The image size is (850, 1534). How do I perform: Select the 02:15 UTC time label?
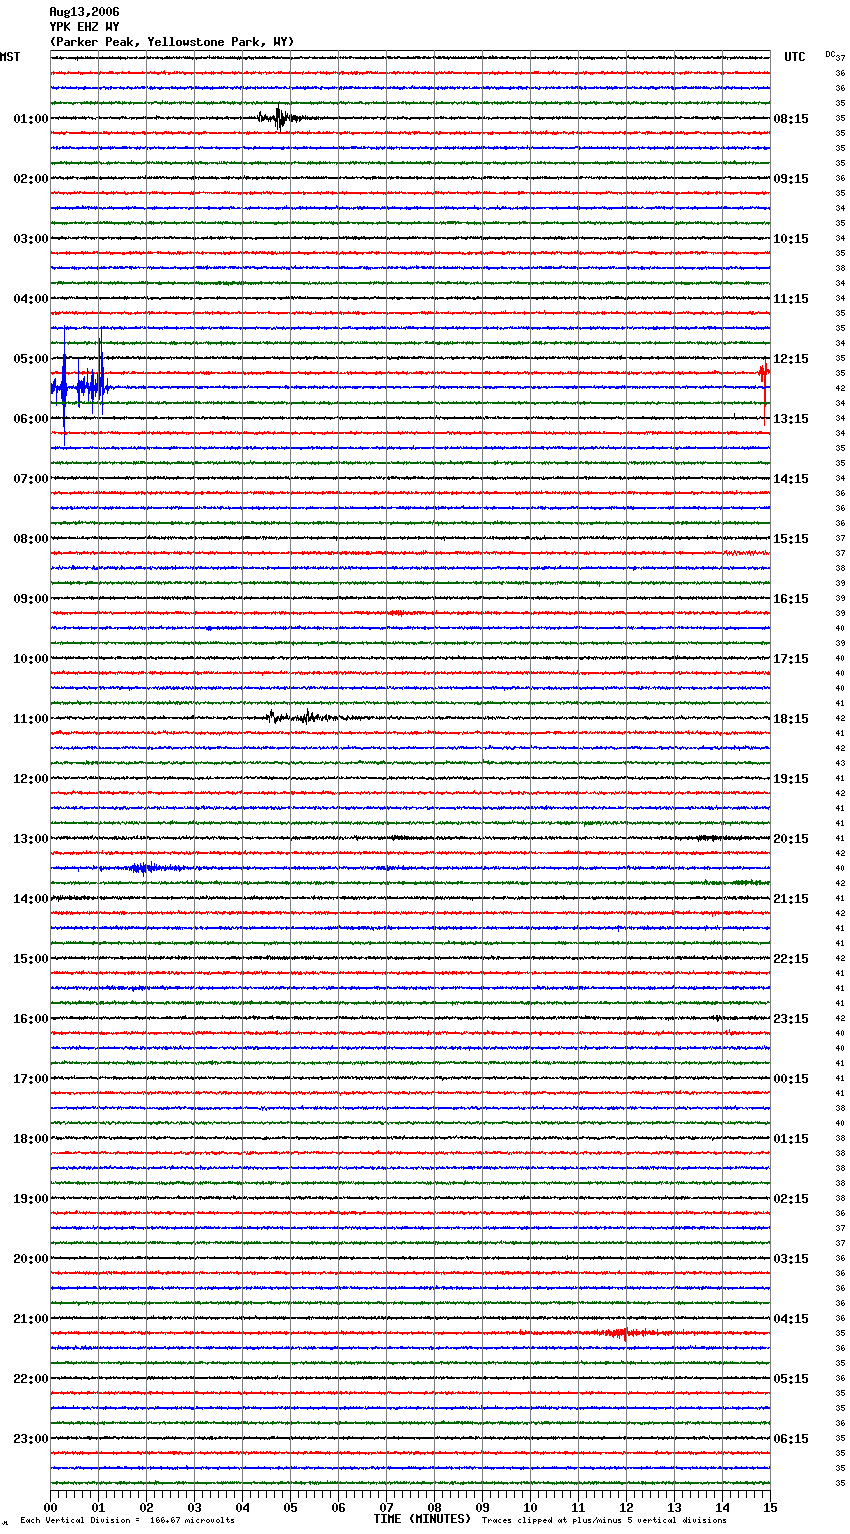pyautogui.click(x=791, y=1199)
